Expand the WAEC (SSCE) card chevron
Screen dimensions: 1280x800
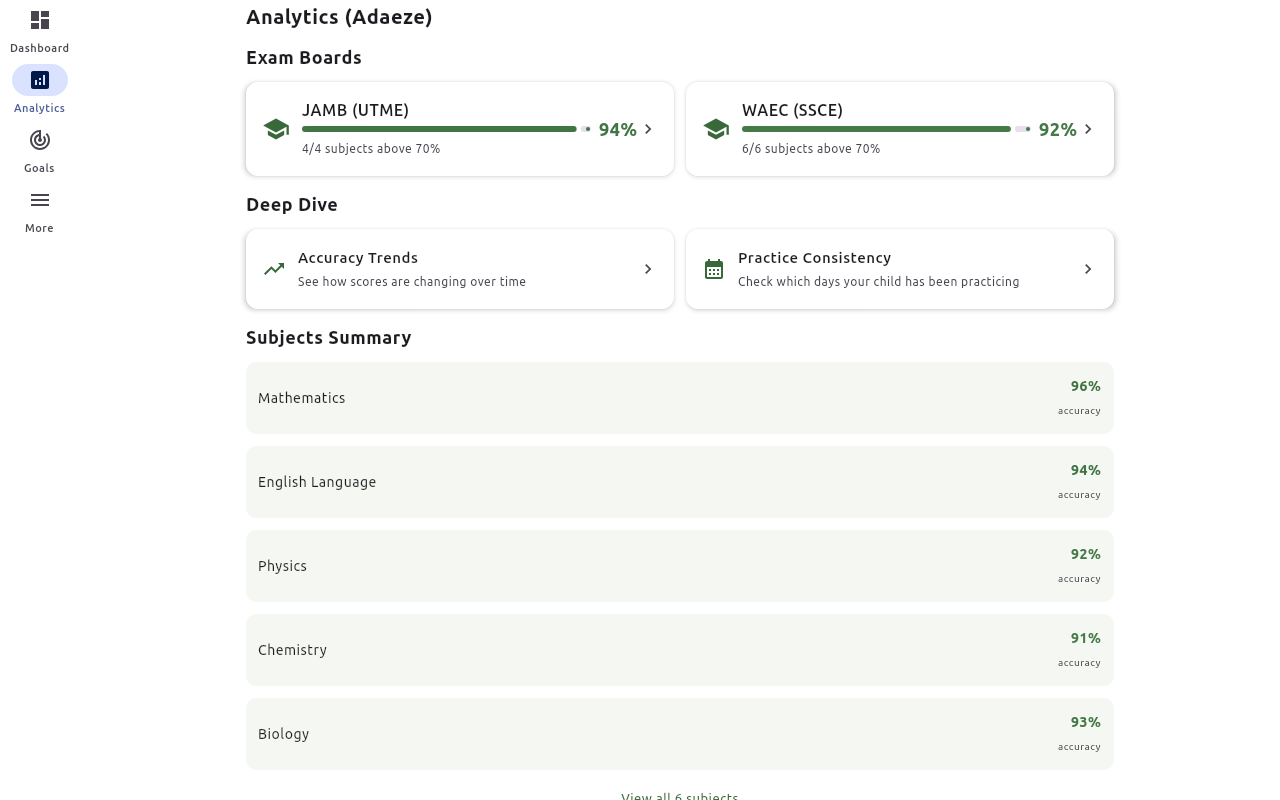(1088, 129)
